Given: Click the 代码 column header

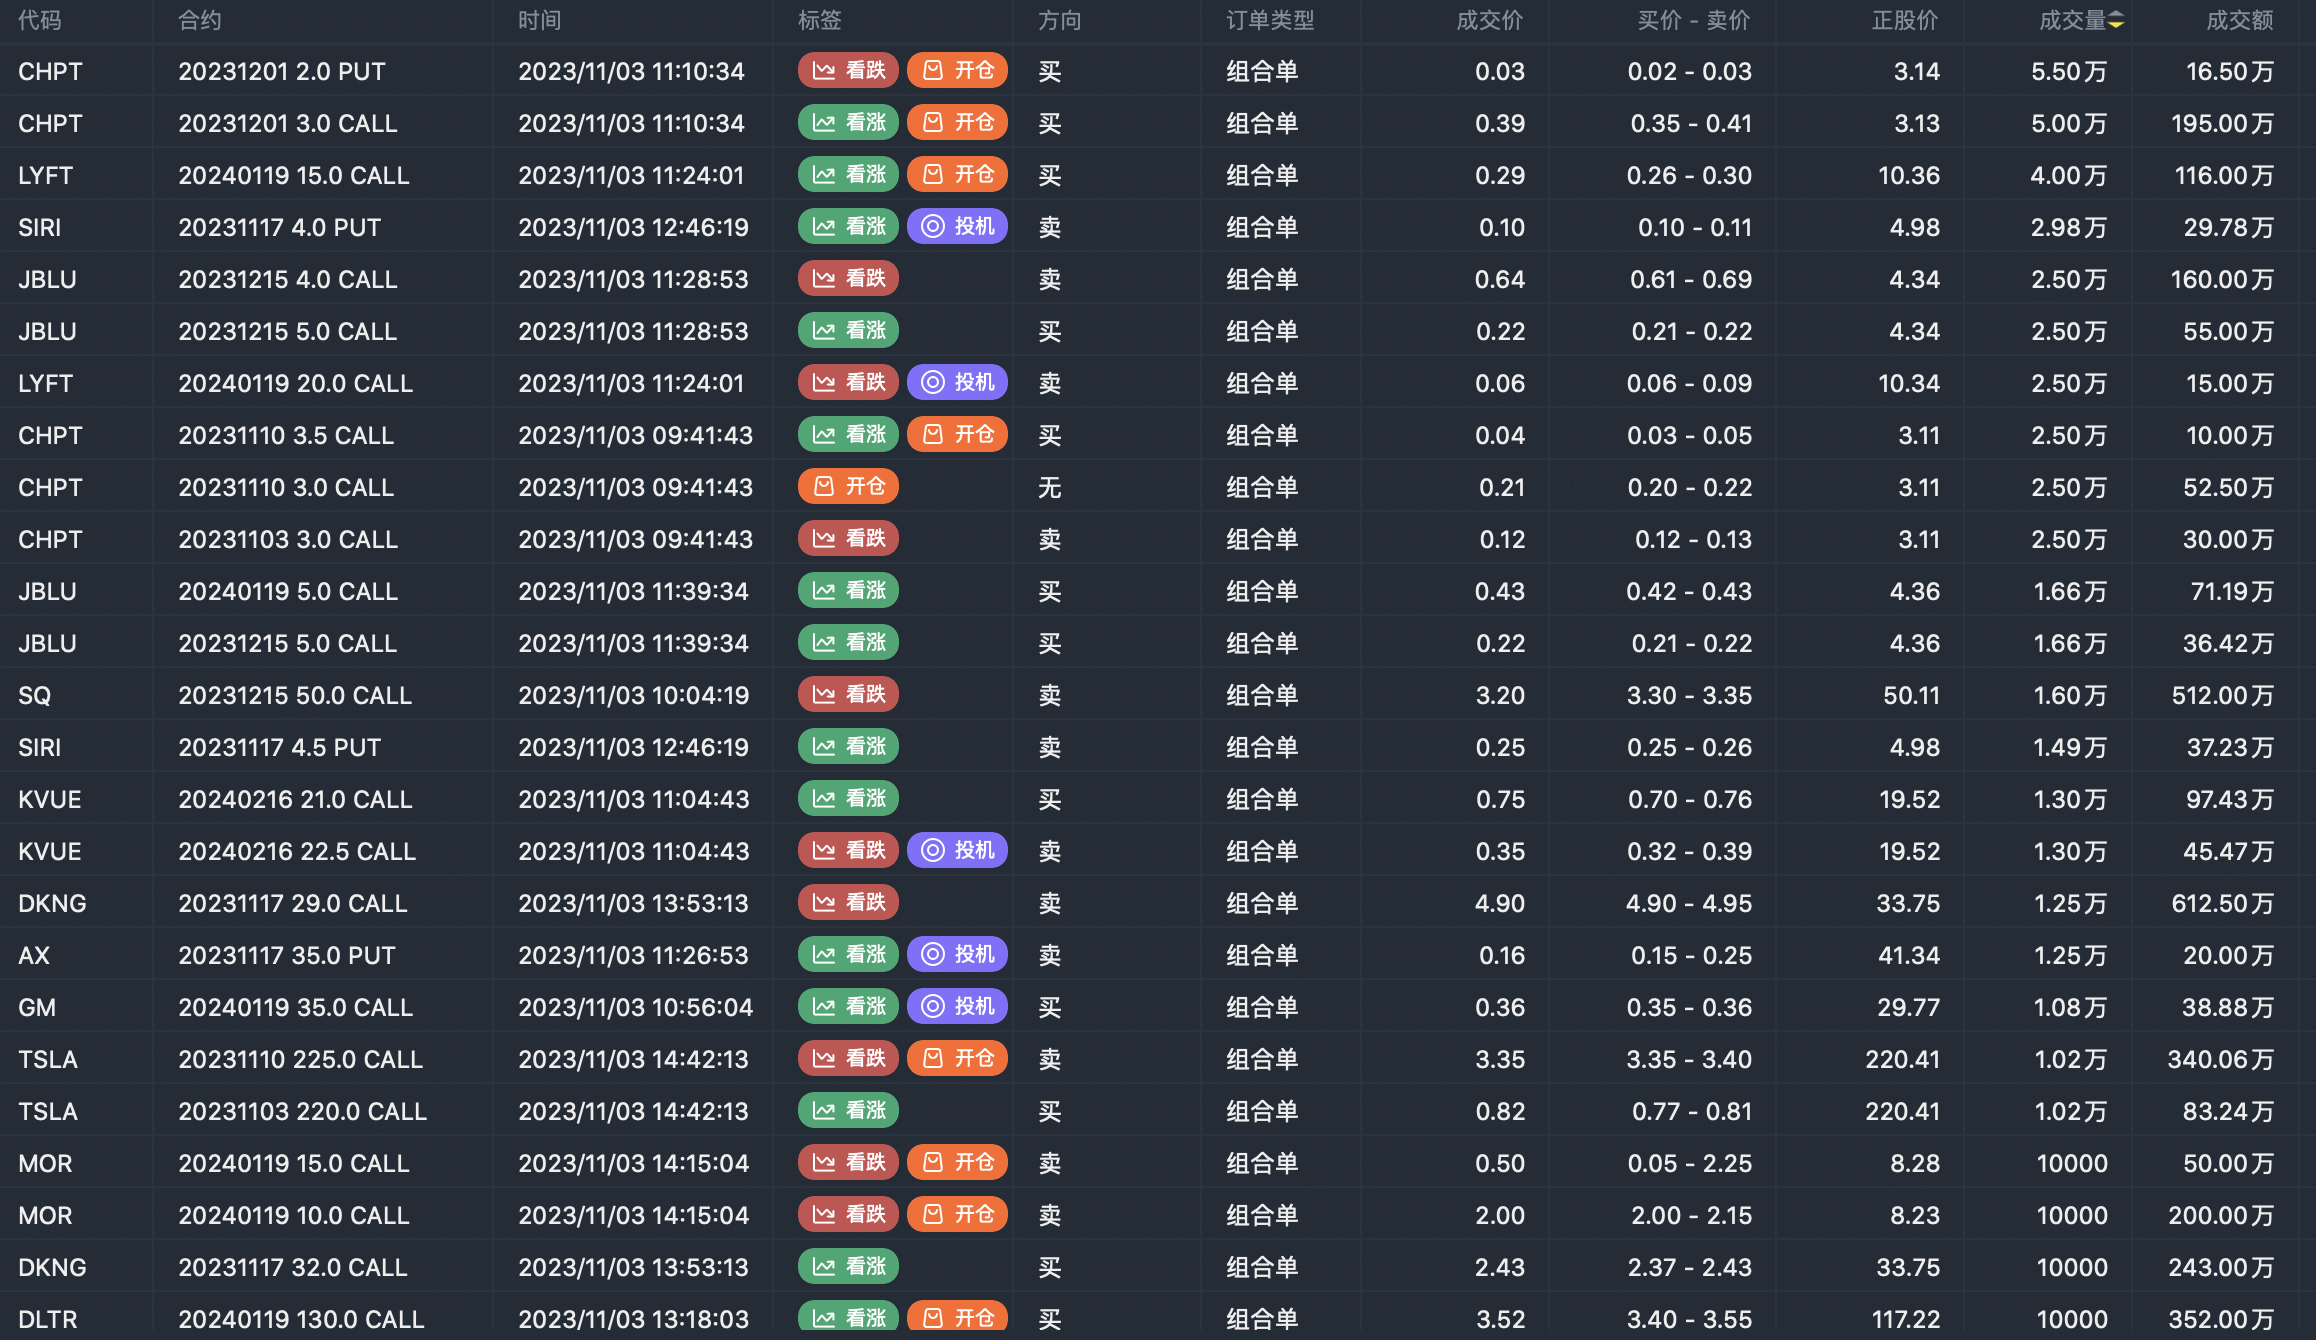Looking at the screenshot, I should coord(40,21).
